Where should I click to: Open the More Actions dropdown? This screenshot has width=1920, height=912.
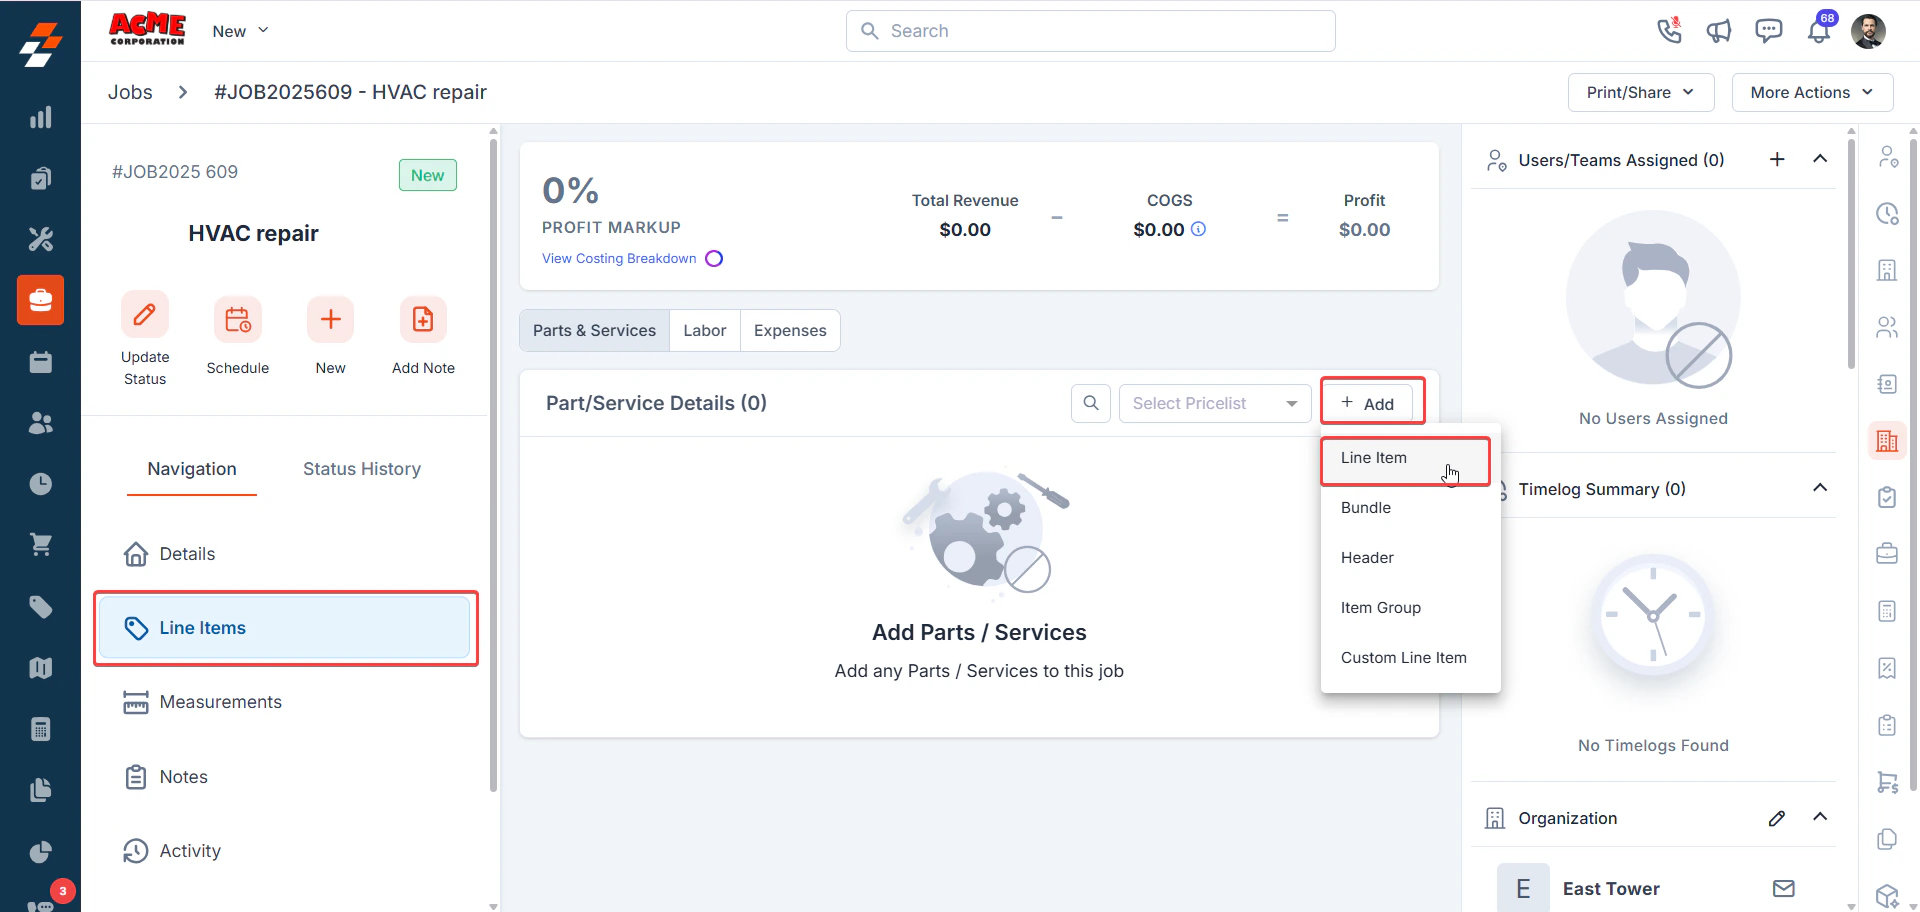[x=1812, y=92]
